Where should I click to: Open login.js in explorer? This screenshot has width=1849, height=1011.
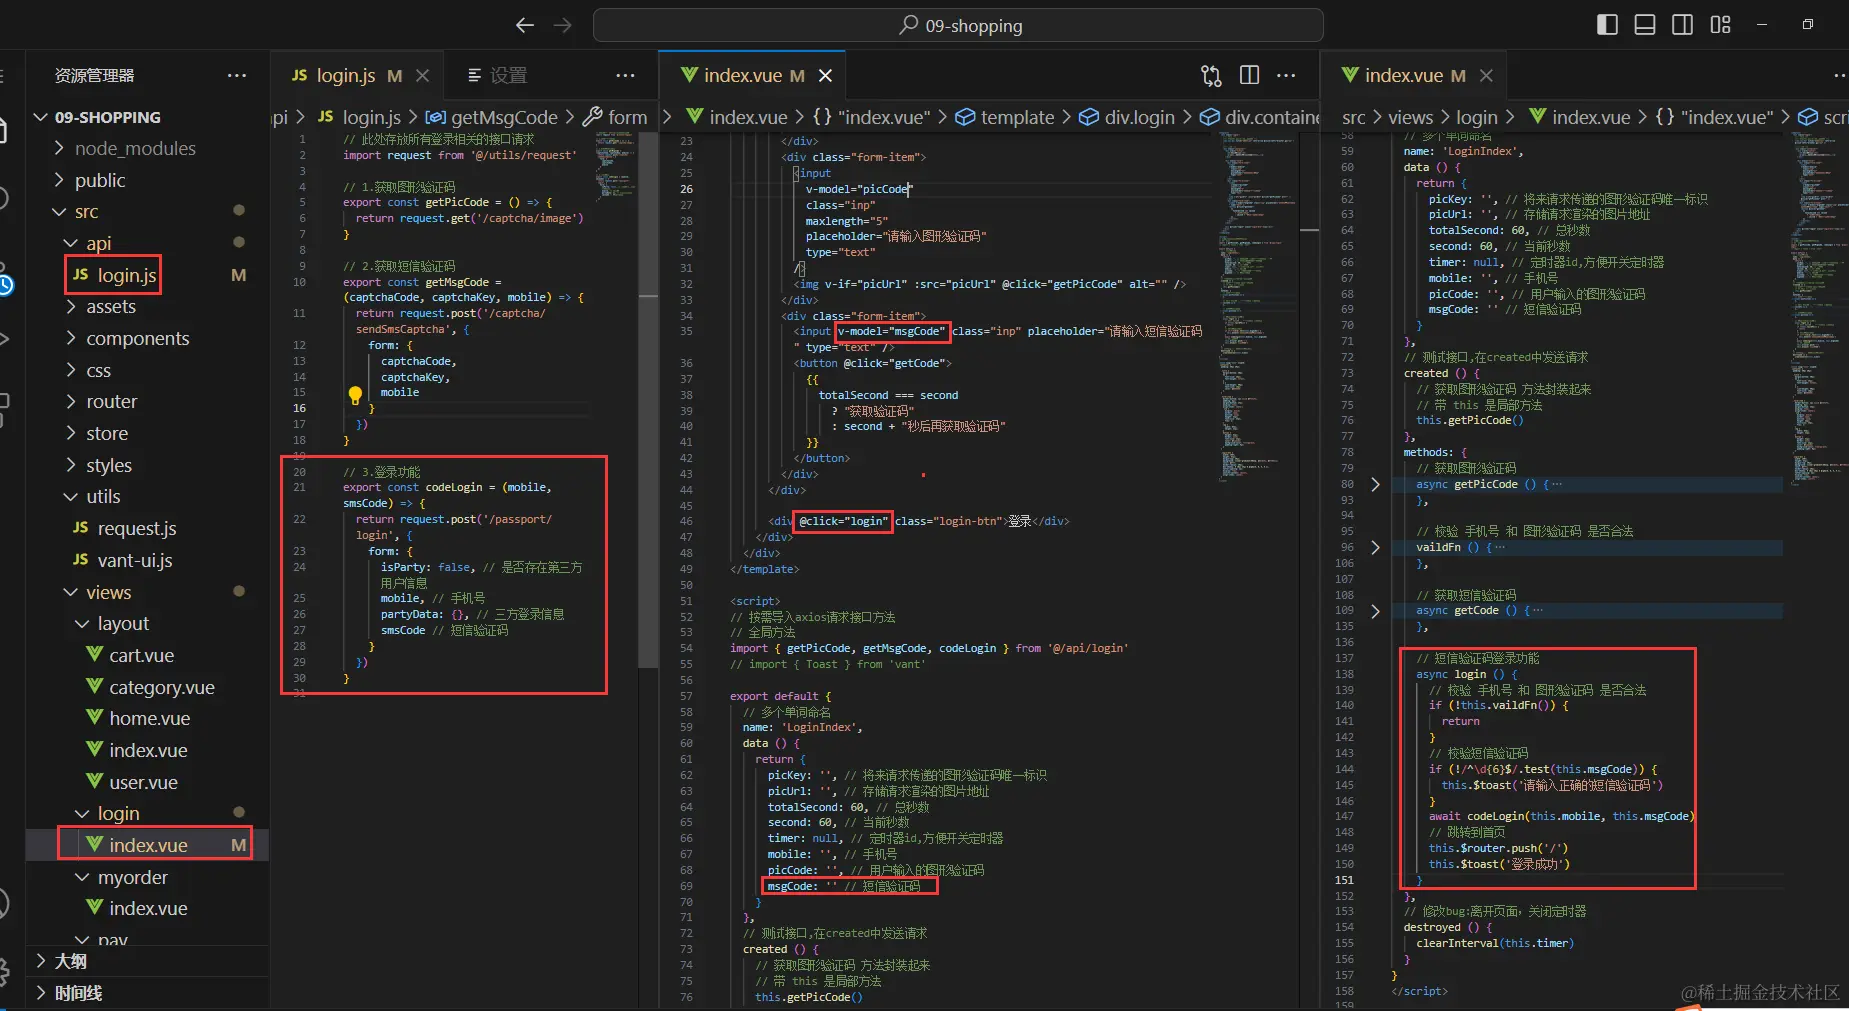(x=127, y=275)
